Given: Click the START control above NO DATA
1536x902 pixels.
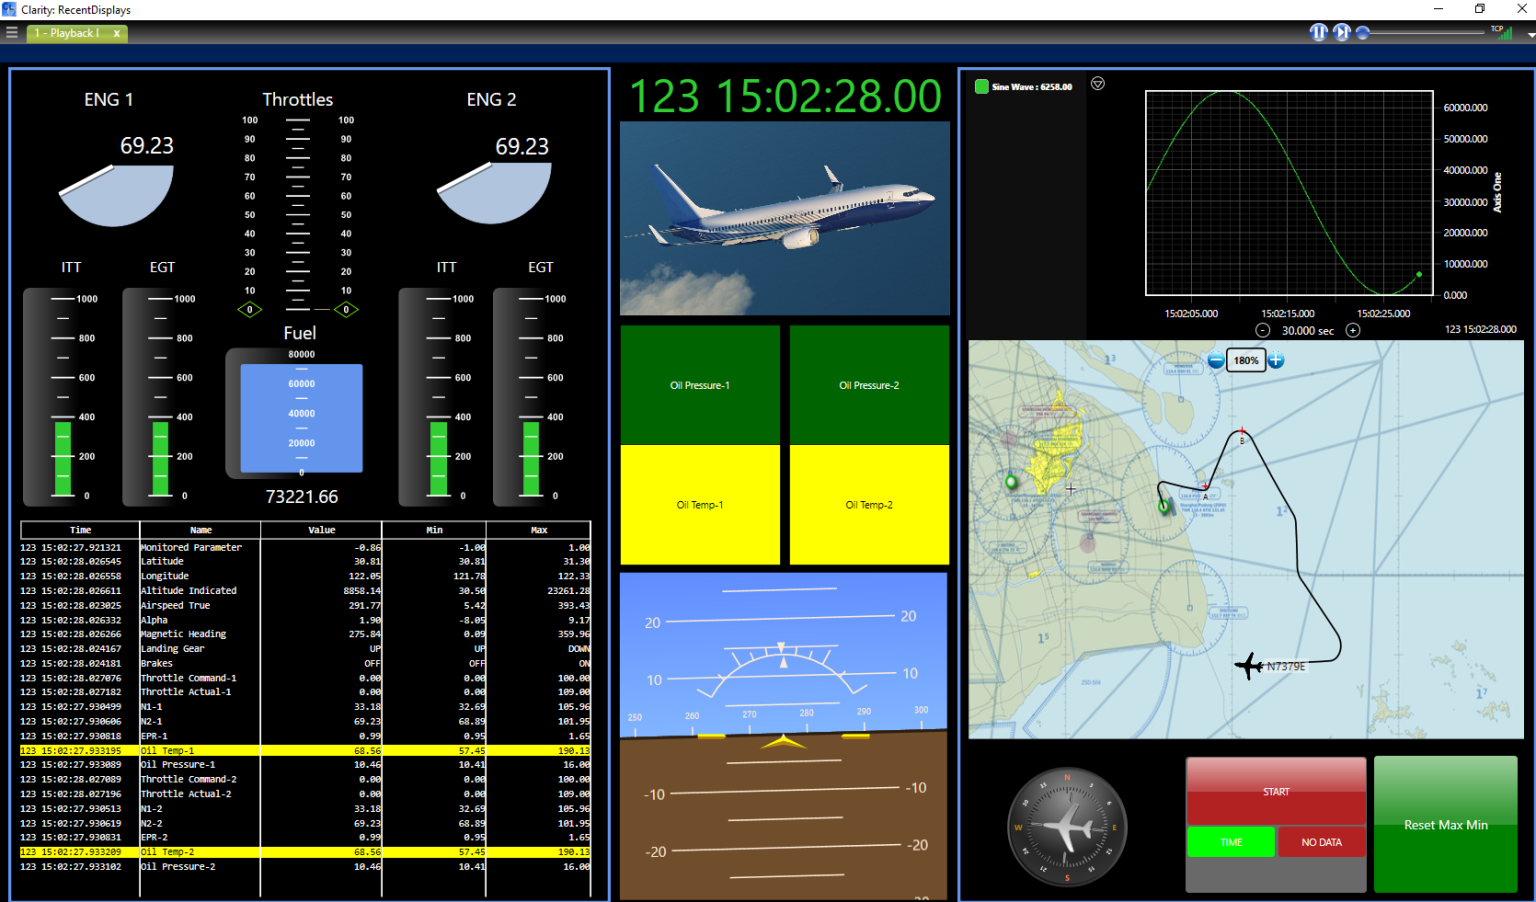Looking at the screenshot, I should pos(1275,791).
